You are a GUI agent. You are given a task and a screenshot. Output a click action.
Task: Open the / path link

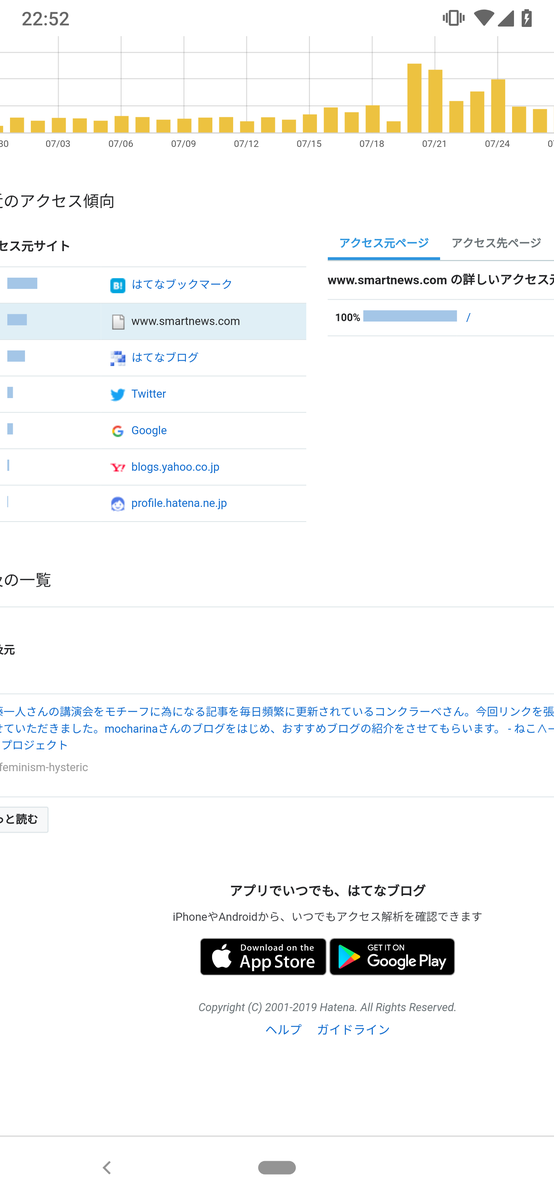468,318
